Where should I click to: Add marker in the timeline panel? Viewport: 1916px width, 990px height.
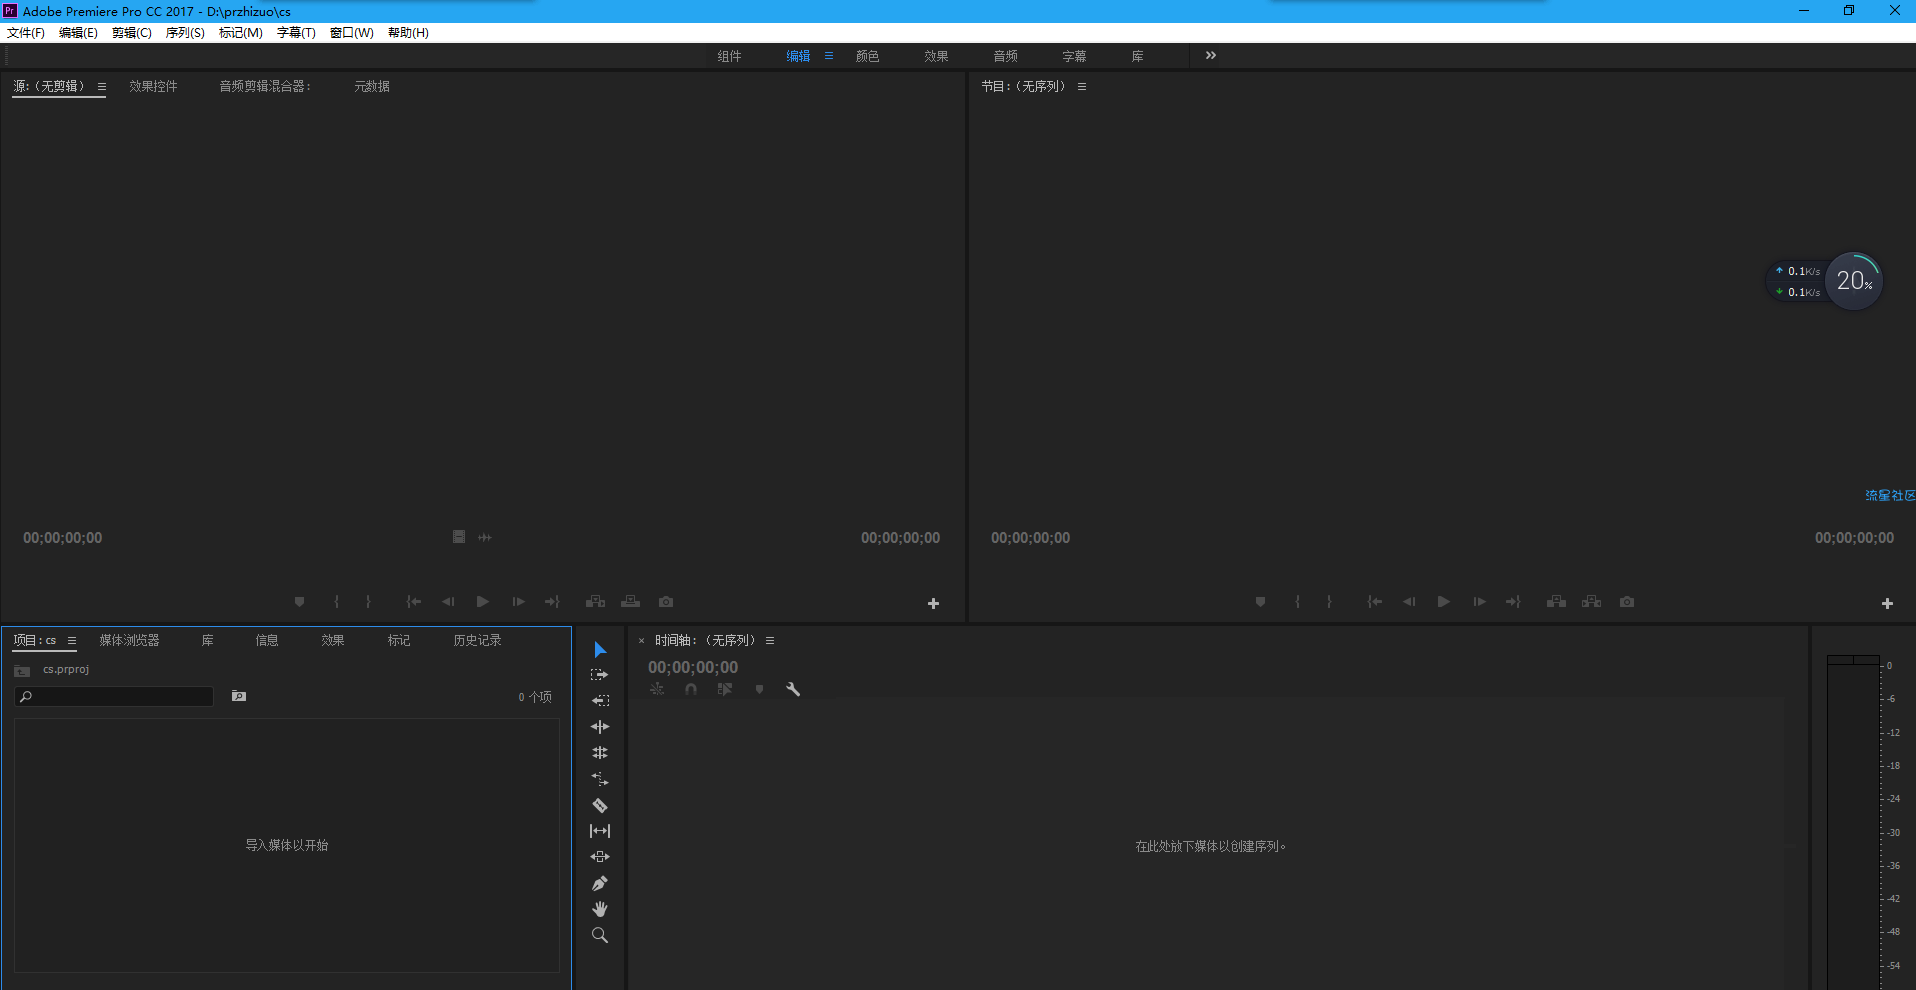click(x=759, y=689)
